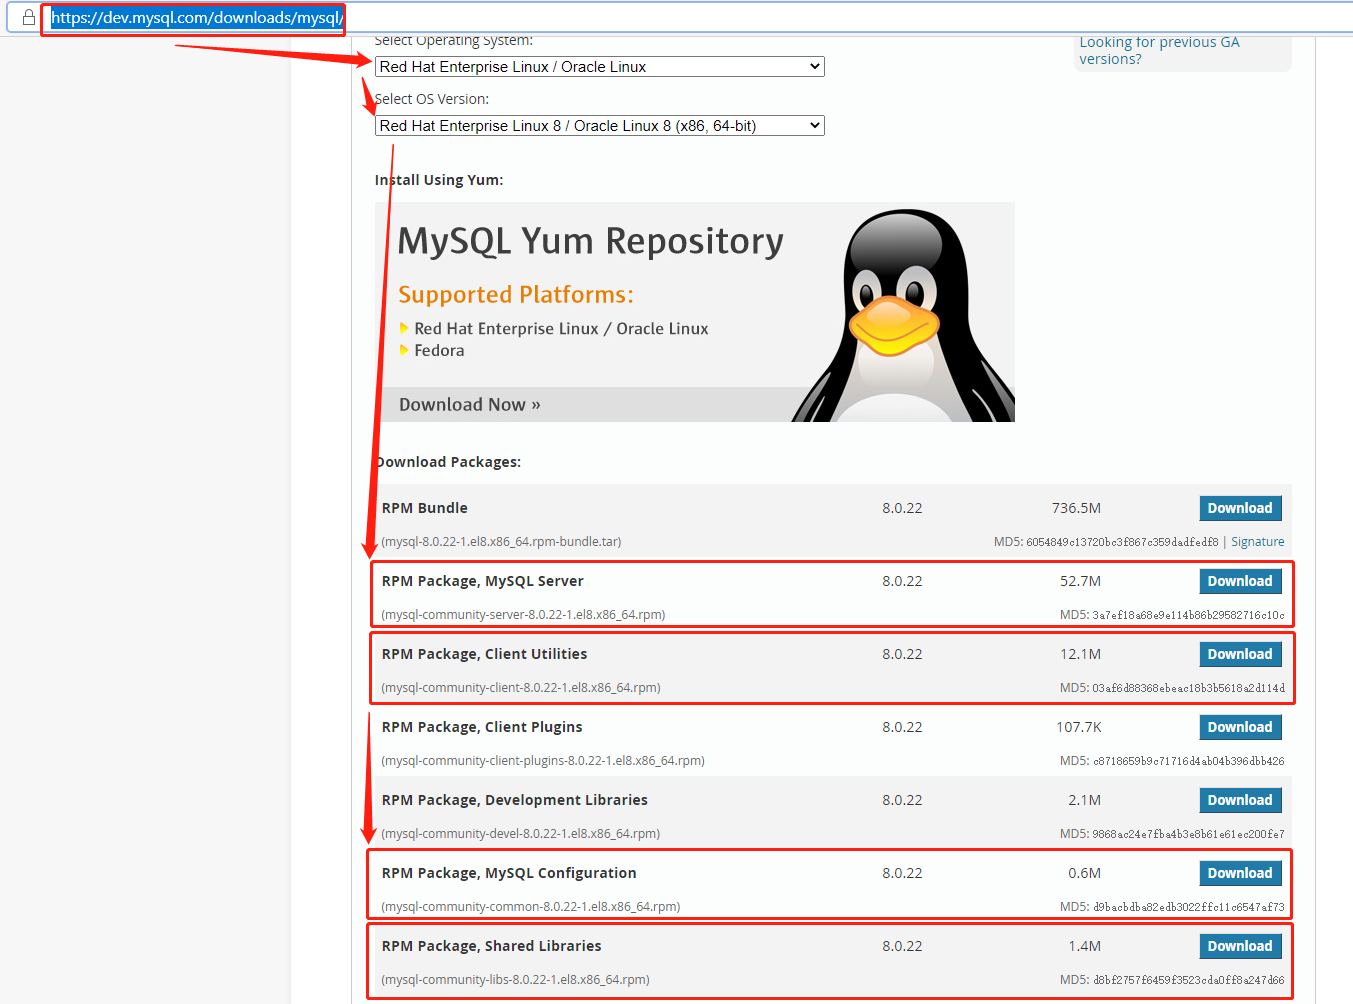Download the Development Libraries RPM package
The height and width of the screenshot is (1004, 1353).
click(1239, 800)
